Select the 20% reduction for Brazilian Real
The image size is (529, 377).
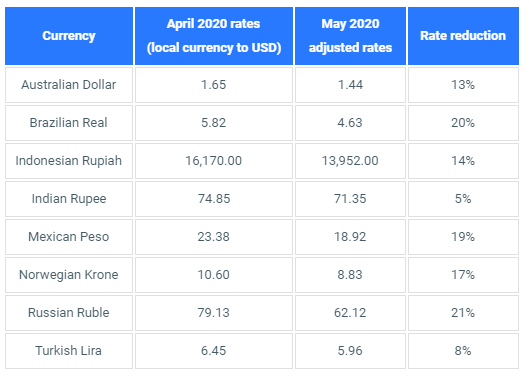pyautogui.click(x=463, y=123)
